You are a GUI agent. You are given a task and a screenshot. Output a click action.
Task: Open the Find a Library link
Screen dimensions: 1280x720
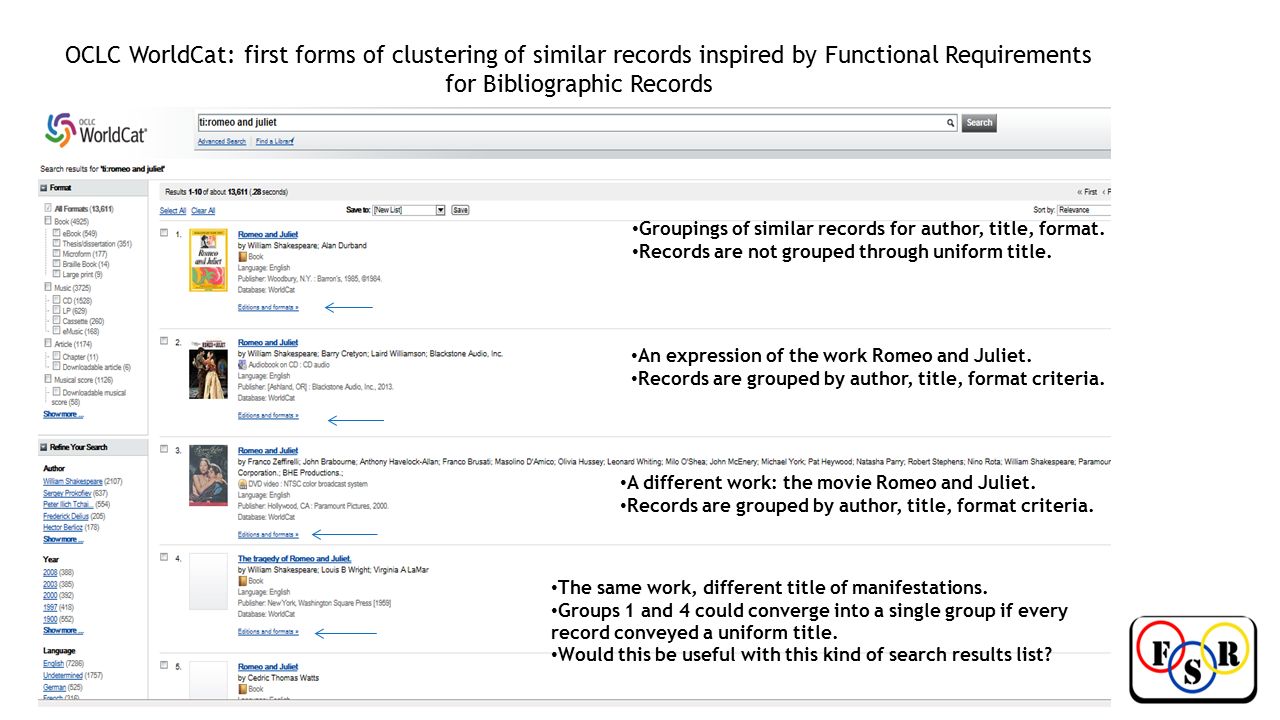[275, 142]
